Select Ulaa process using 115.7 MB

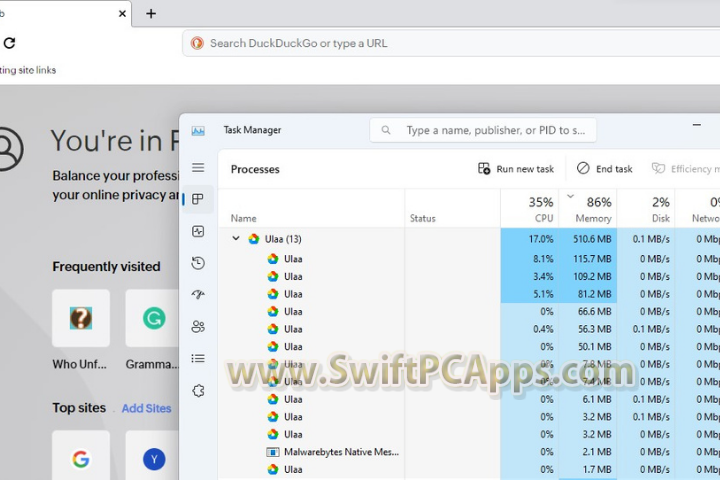pyautogui.click(x=469, y=259)
